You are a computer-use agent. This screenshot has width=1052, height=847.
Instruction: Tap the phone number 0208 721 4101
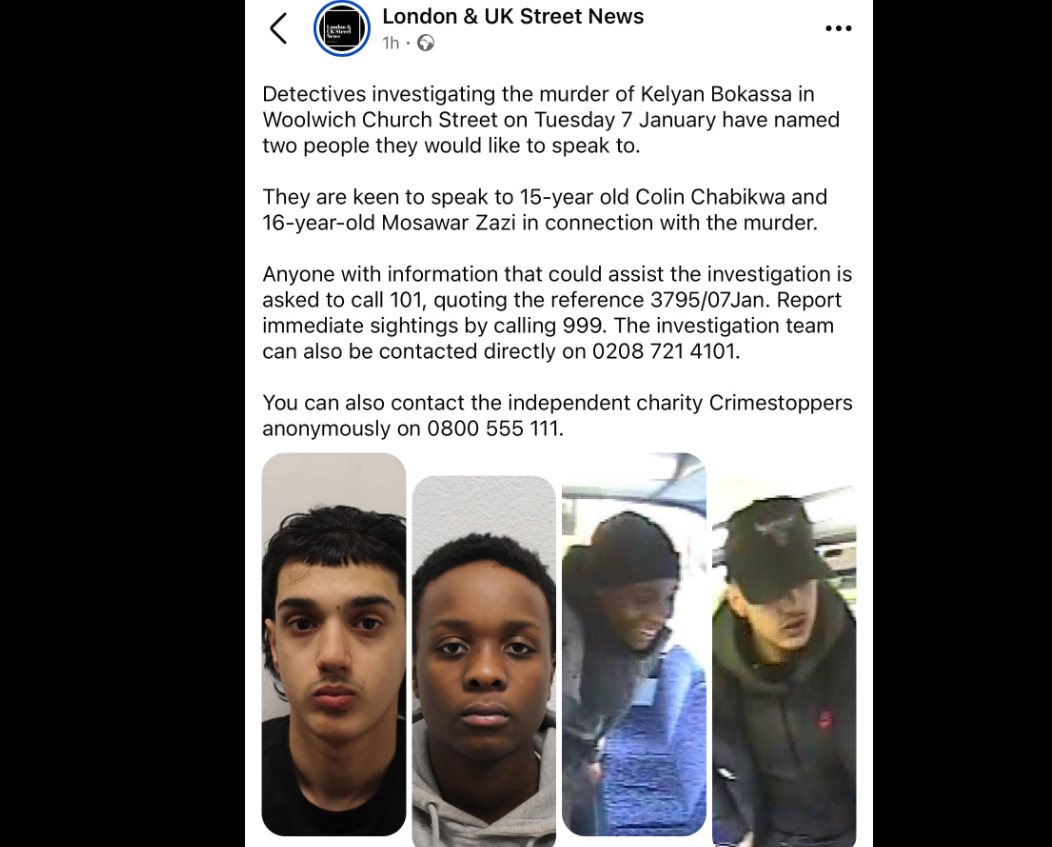click(x=664, y=352)
